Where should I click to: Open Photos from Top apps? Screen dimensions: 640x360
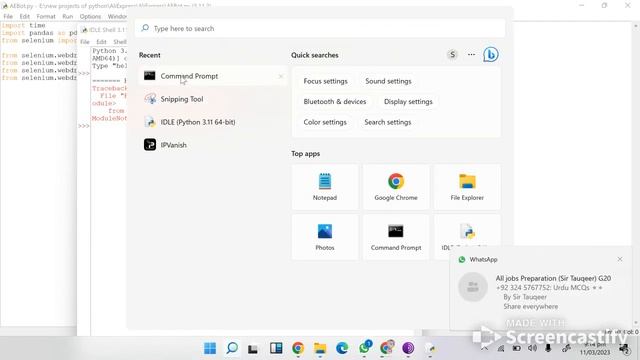(x=325, y=237)
